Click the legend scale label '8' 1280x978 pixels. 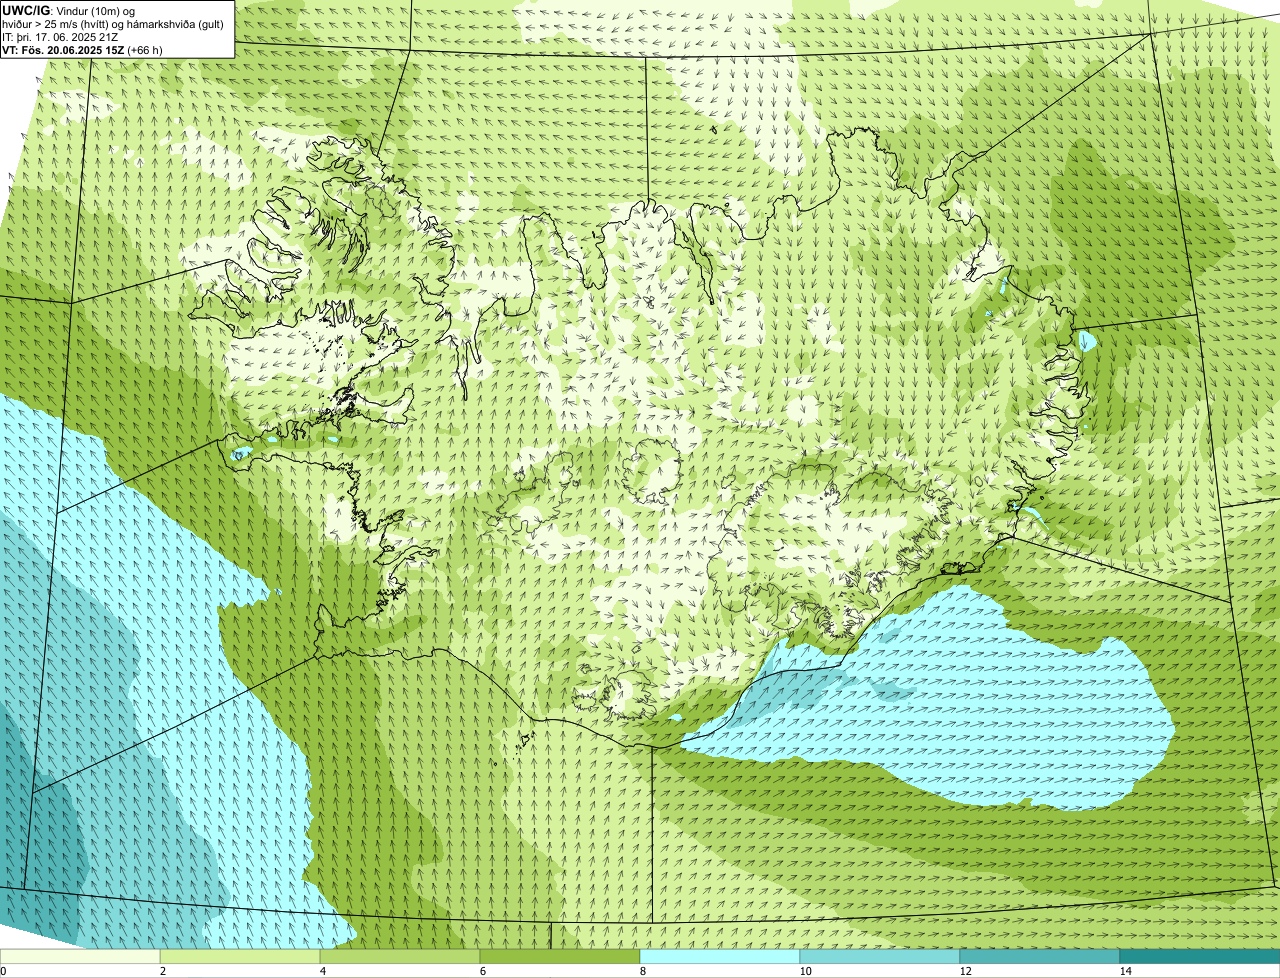click(x=642, y=971)
